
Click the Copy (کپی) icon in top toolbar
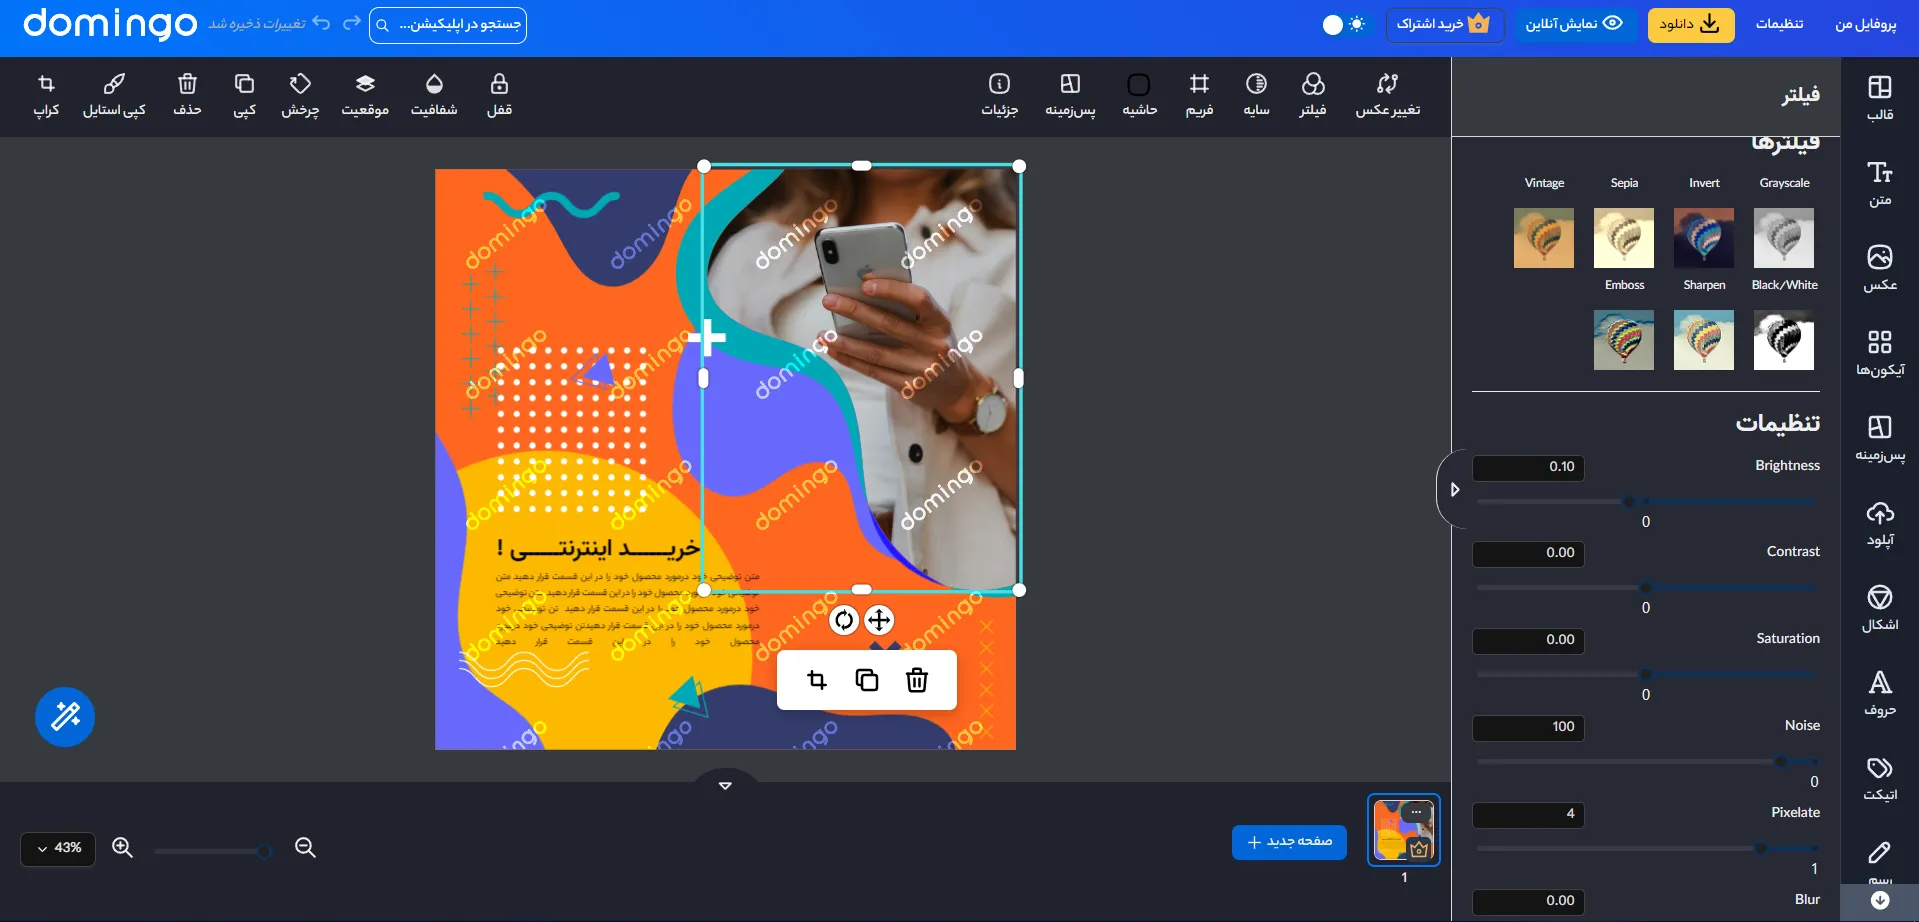coord(244,96)
